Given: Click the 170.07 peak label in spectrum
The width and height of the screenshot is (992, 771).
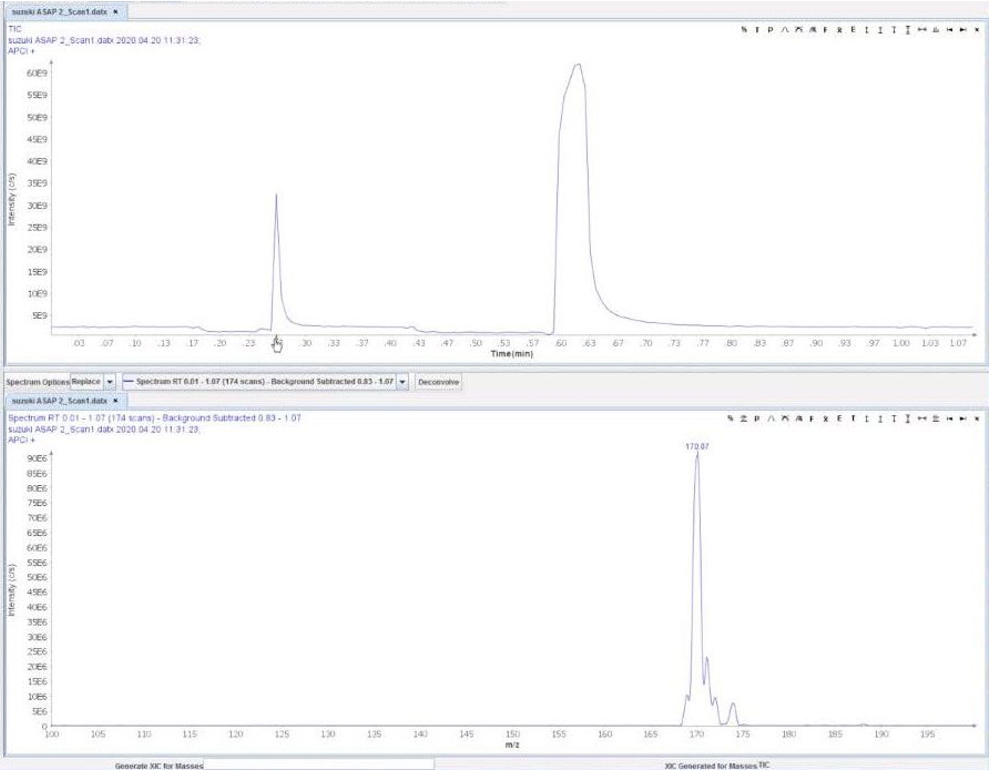Looking at the screenshot, I should point(697,446).
